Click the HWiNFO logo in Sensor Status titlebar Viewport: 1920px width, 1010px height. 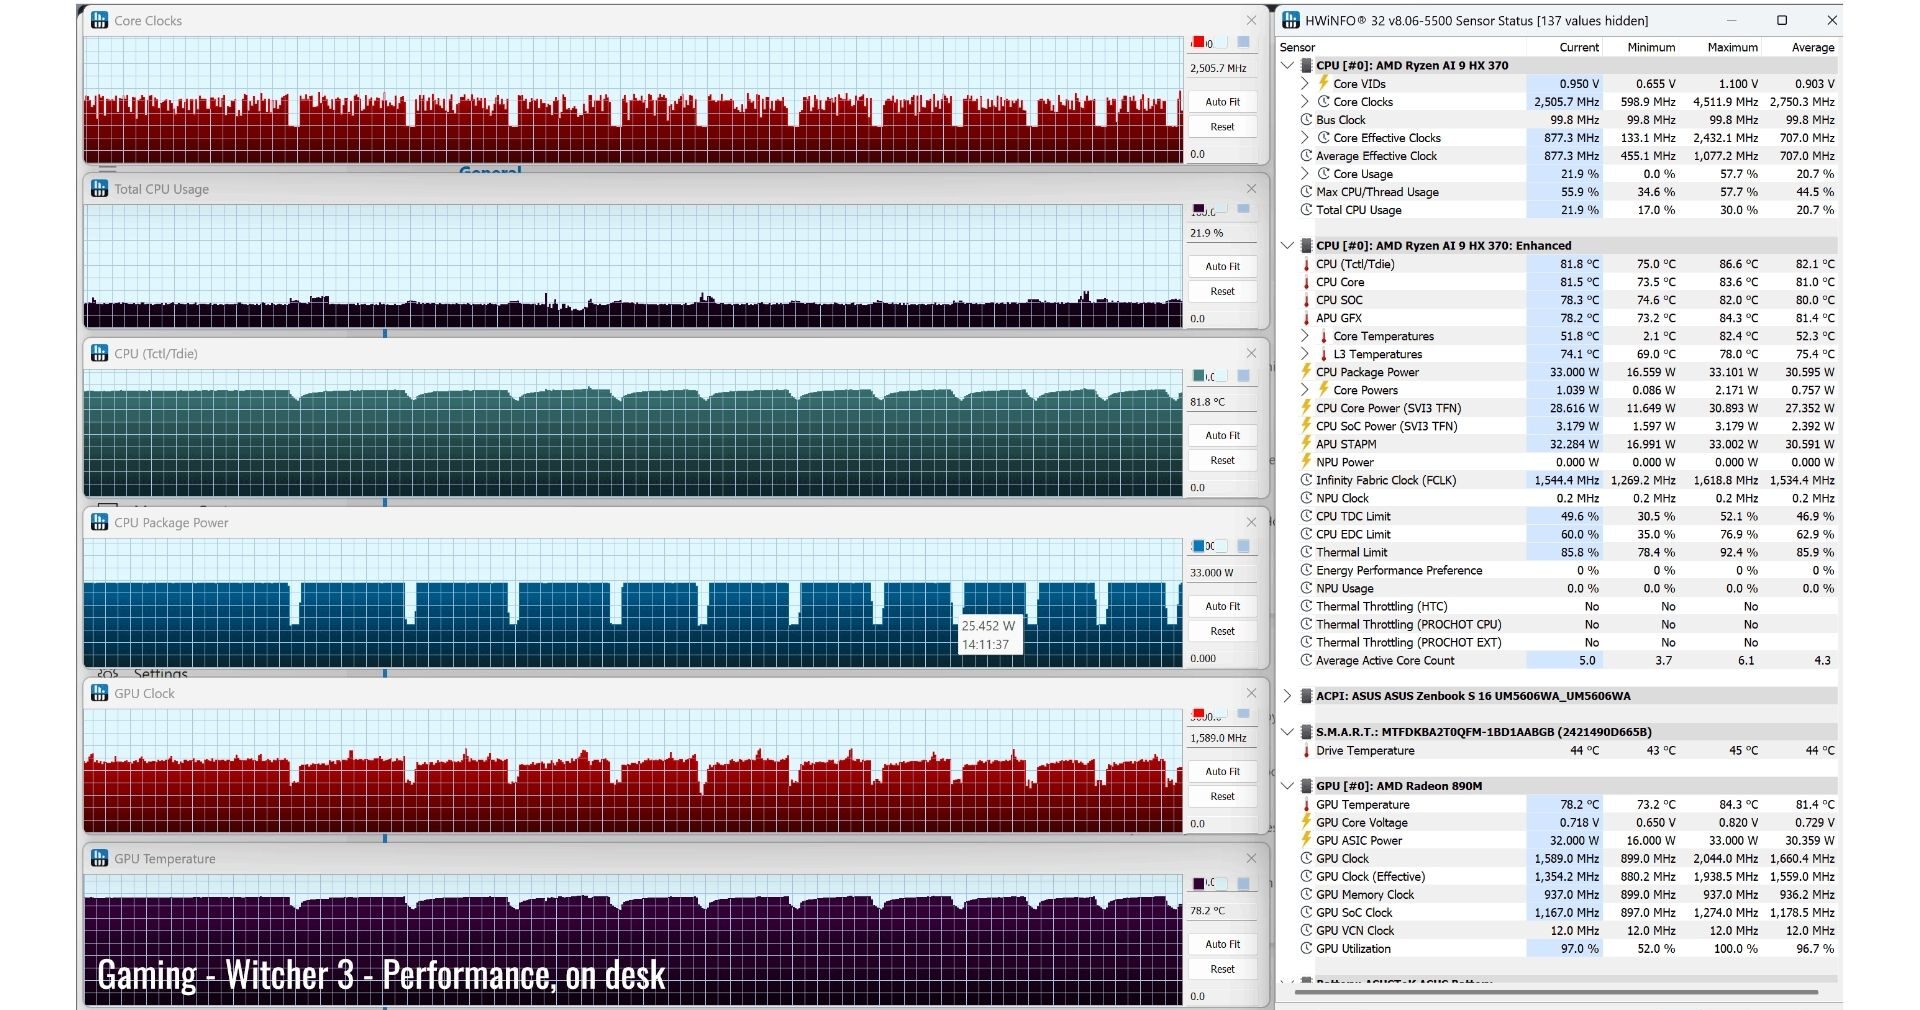tap(1291, 20)
